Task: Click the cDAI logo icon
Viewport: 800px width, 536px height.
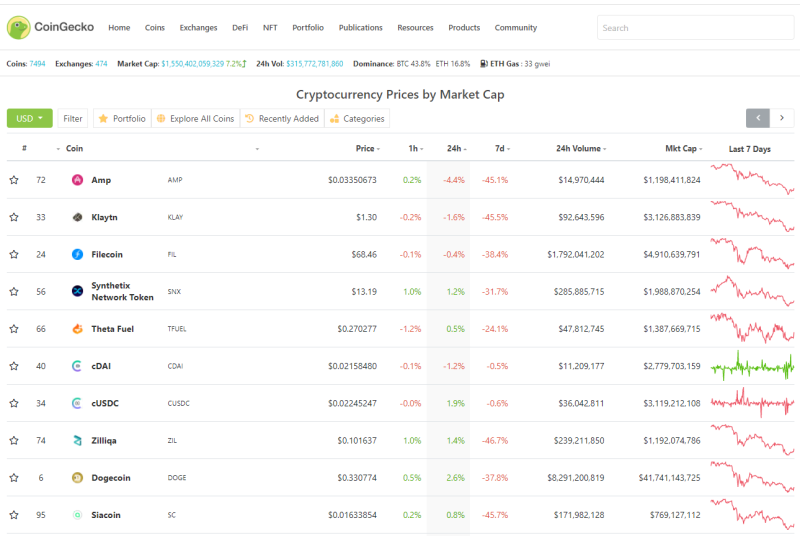Action: coord(77,366)
